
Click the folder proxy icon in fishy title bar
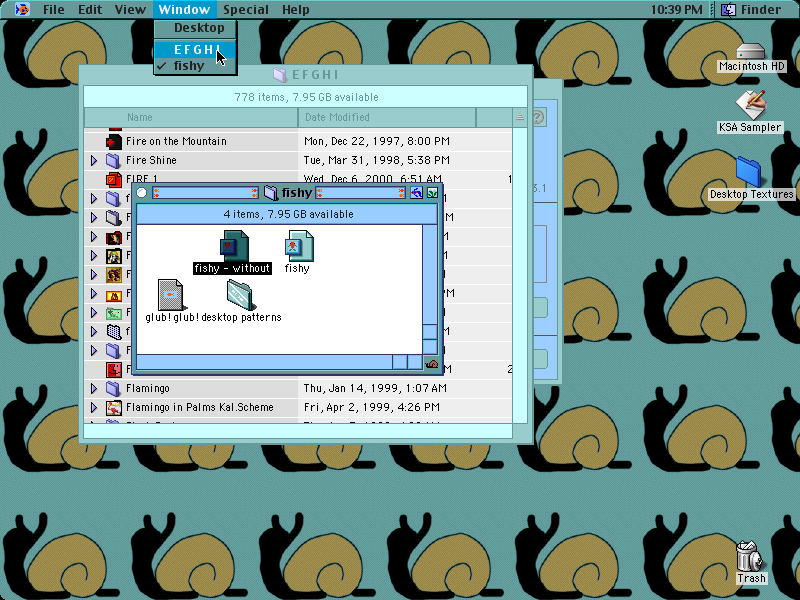tap(271, 193)
